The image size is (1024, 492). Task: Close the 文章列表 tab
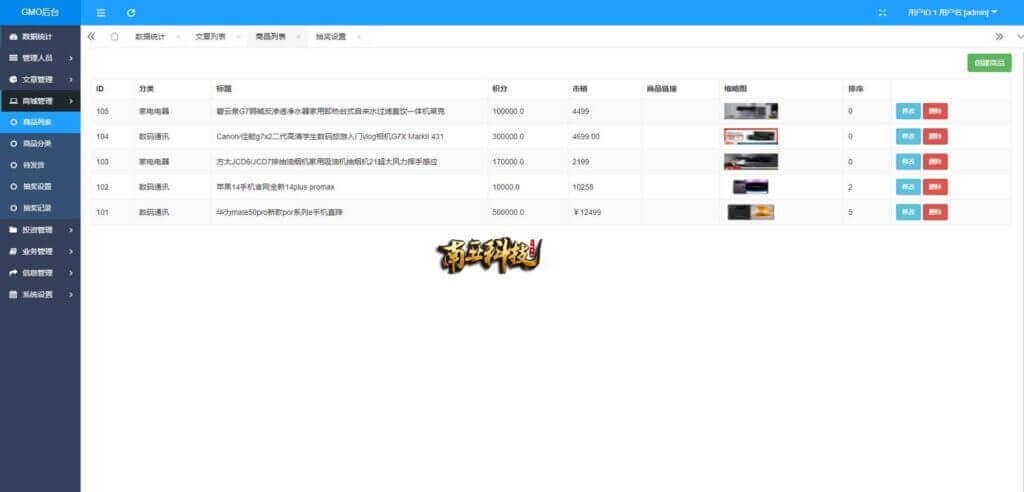238,37
